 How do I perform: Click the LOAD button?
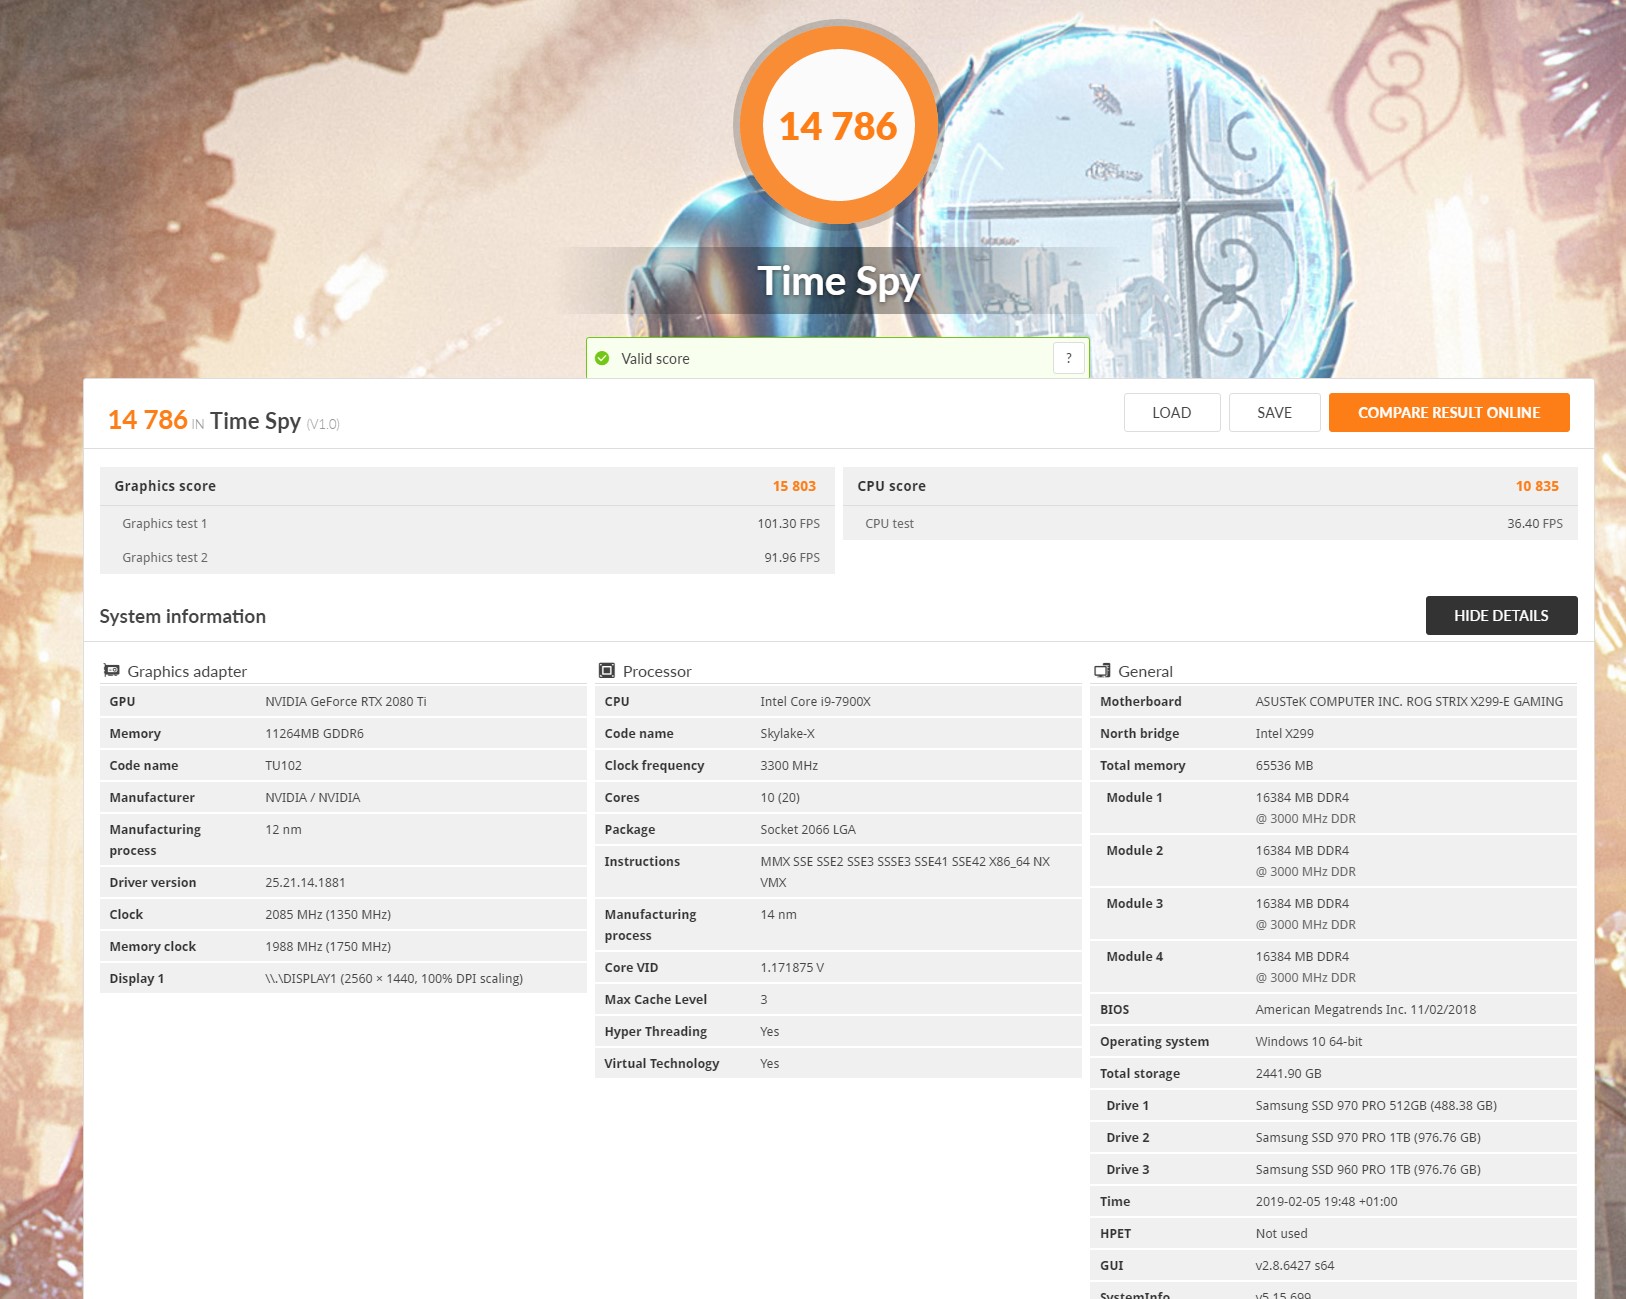(x=1172, y=413)
